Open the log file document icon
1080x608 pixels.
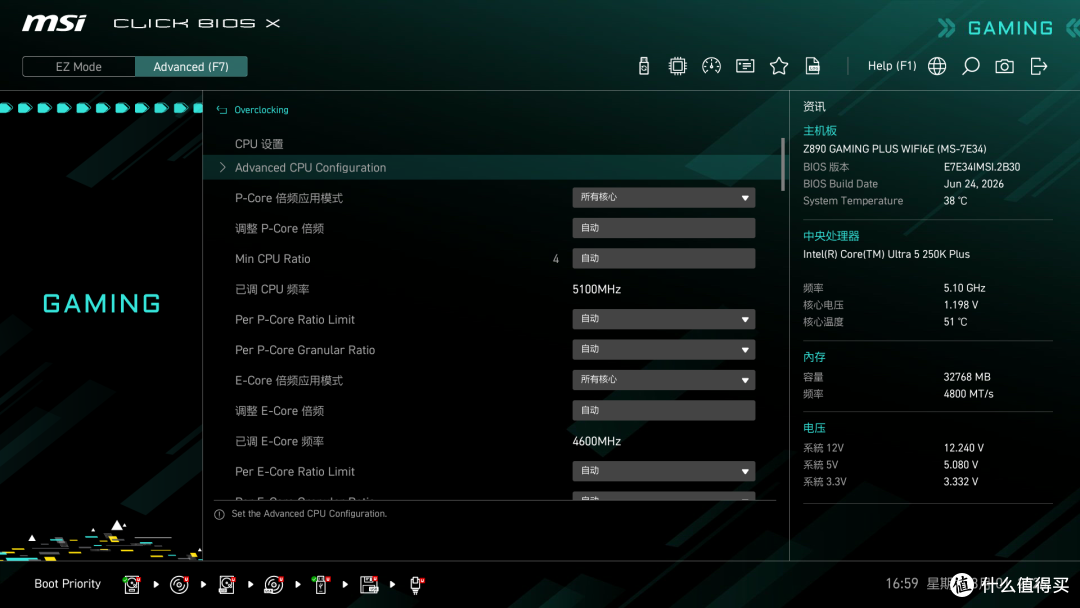pyautogui.click(x=813, y=66)
